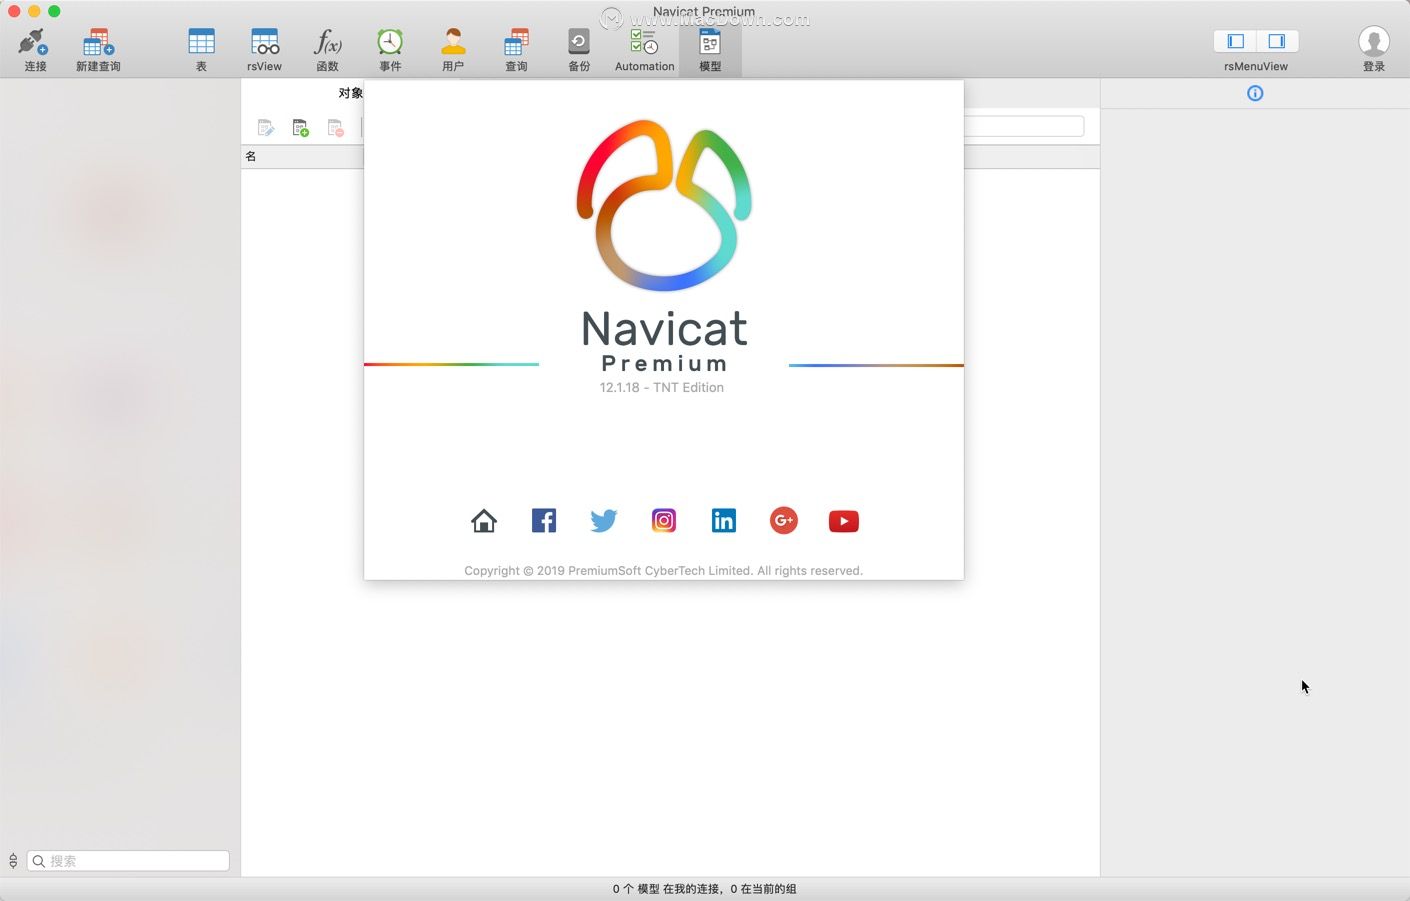Toggle the left sidebar pane view button

[1236, 41]
